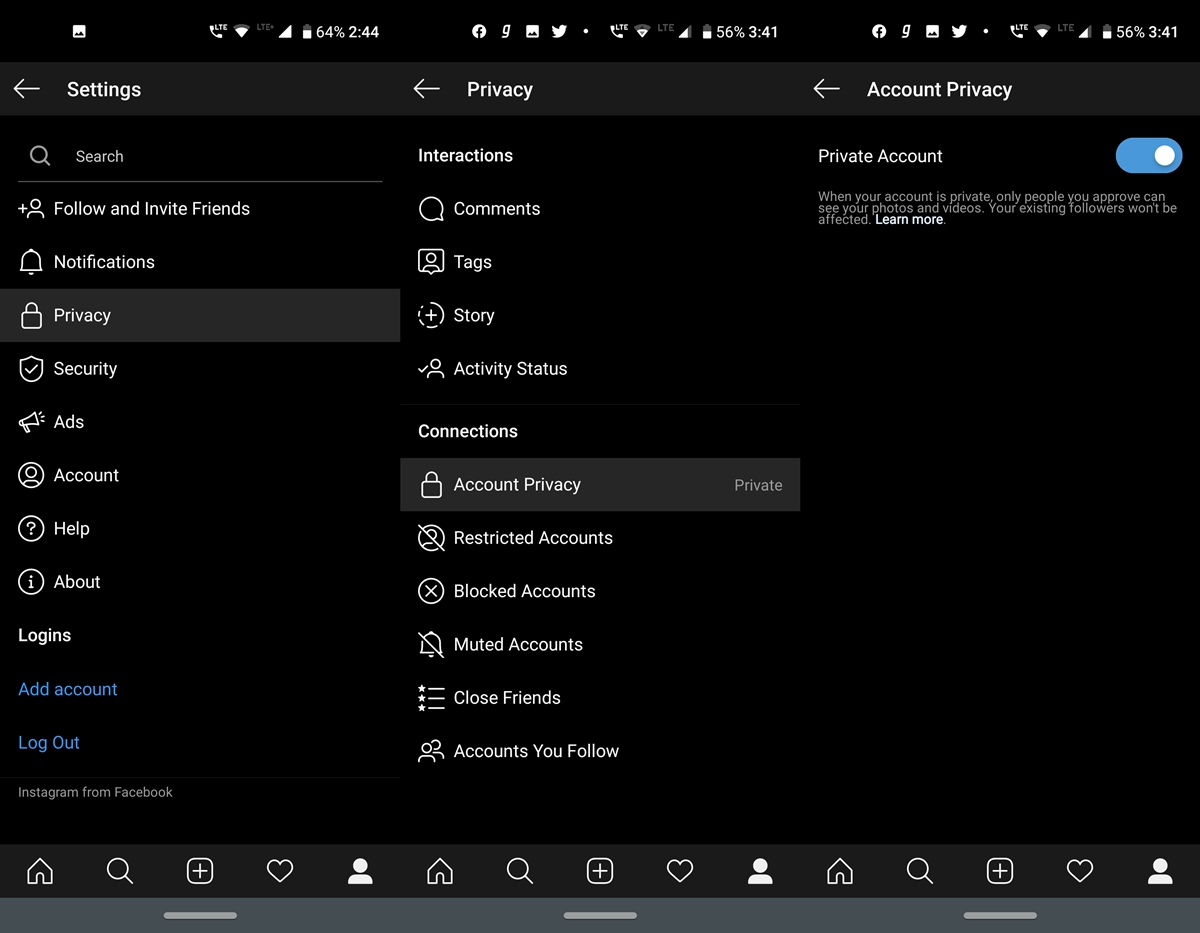Click the Story dashed-circle plus icon
Image resolution: width=1200 pixels, height=933 pixels.
tap(431, 315)
